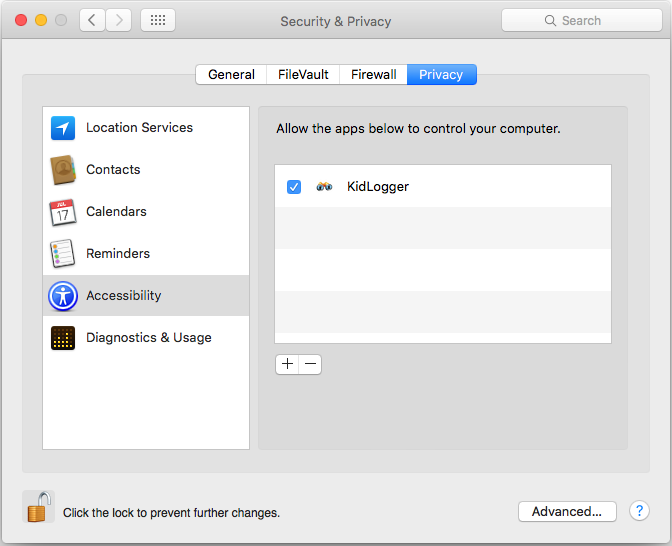Image resolution: width=672 pixels, height=546 pixels.
Task: Switch to the General tab
Action: (x=231, y=75)
